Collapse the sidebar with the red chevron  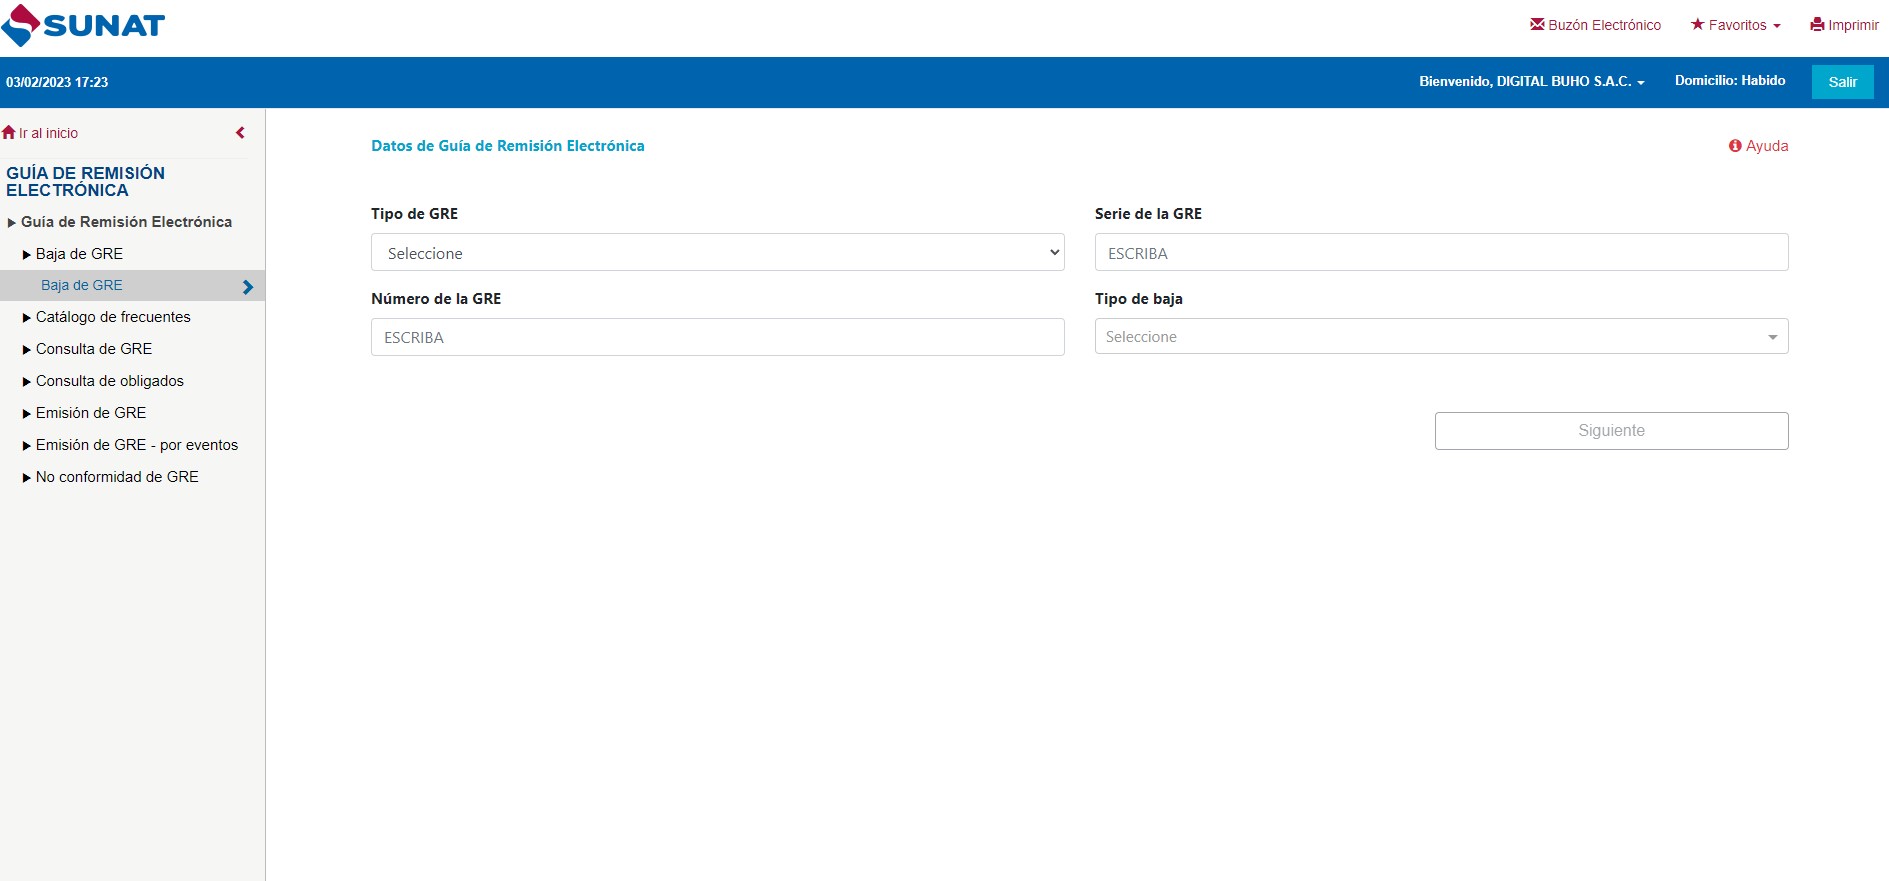240,132
